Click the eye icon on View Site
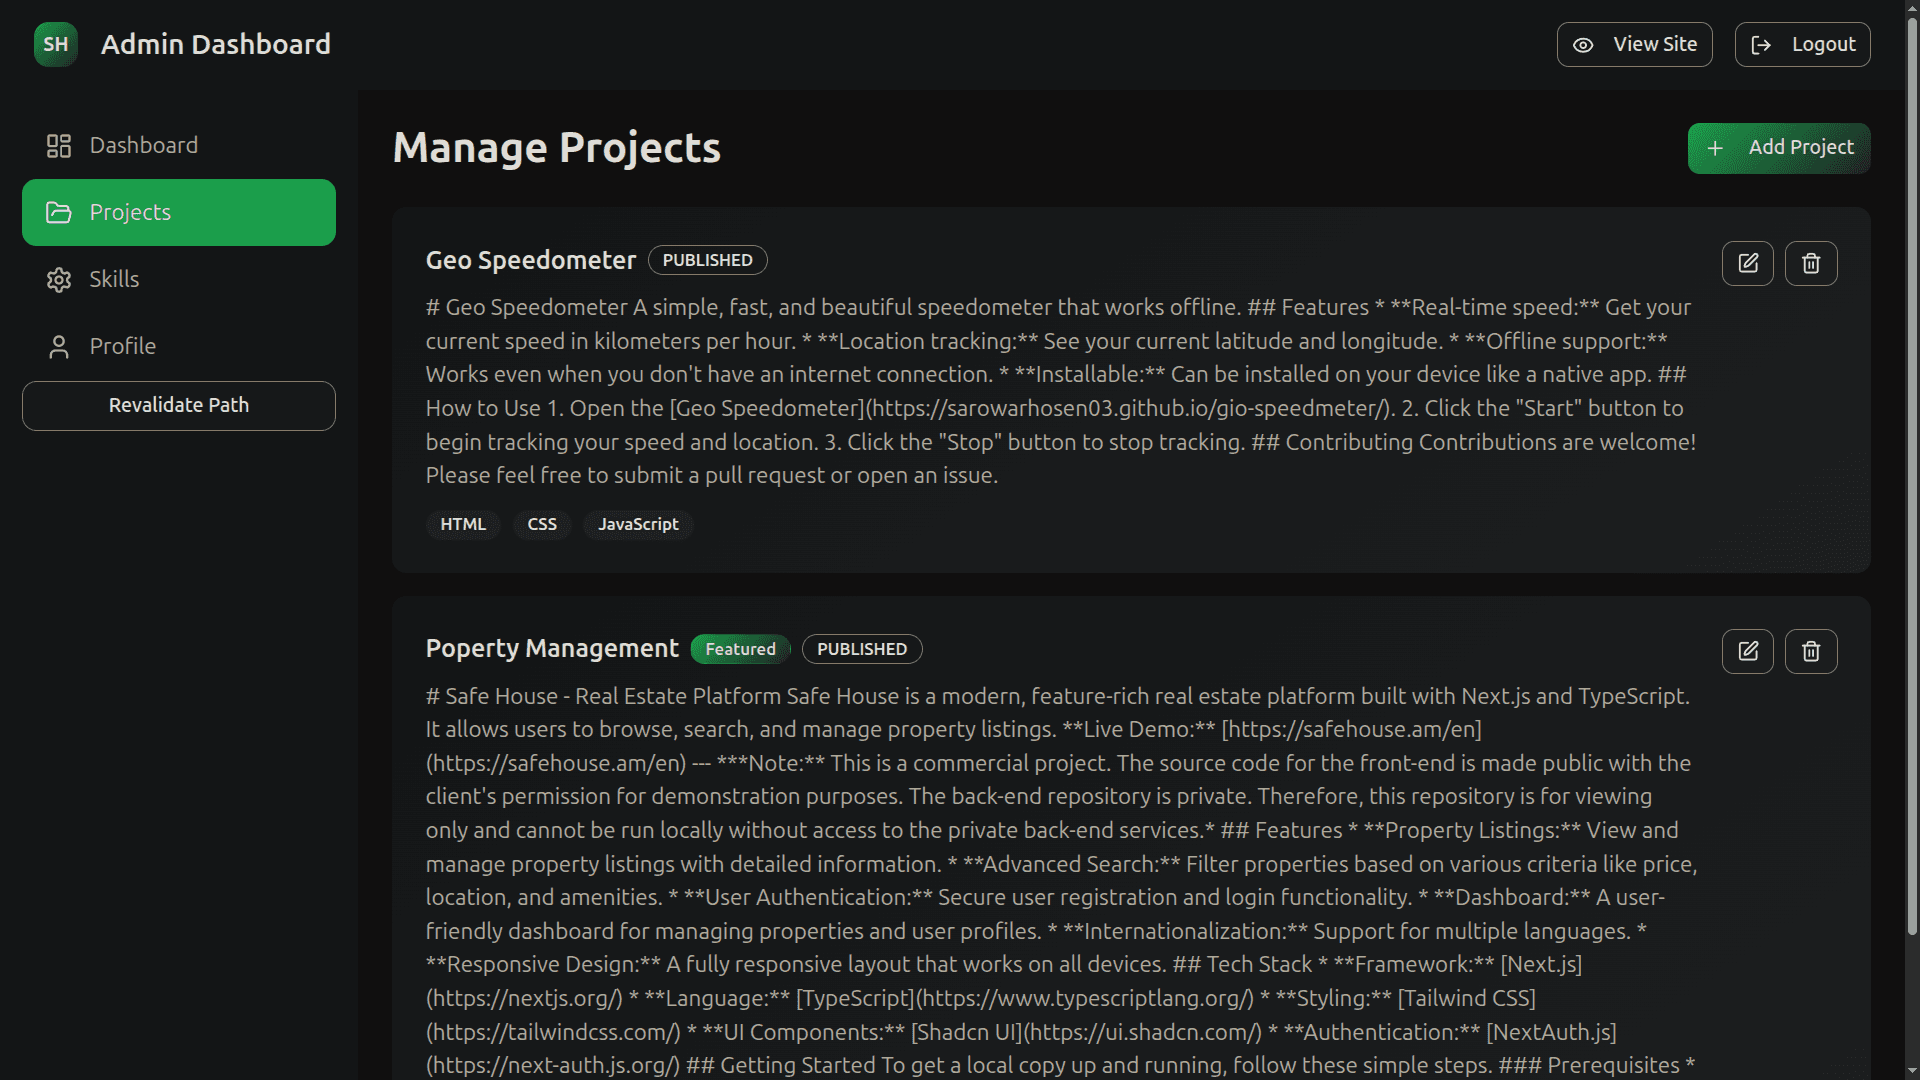Screen dimensions: 1920x1080 [x=1583, y=45]
